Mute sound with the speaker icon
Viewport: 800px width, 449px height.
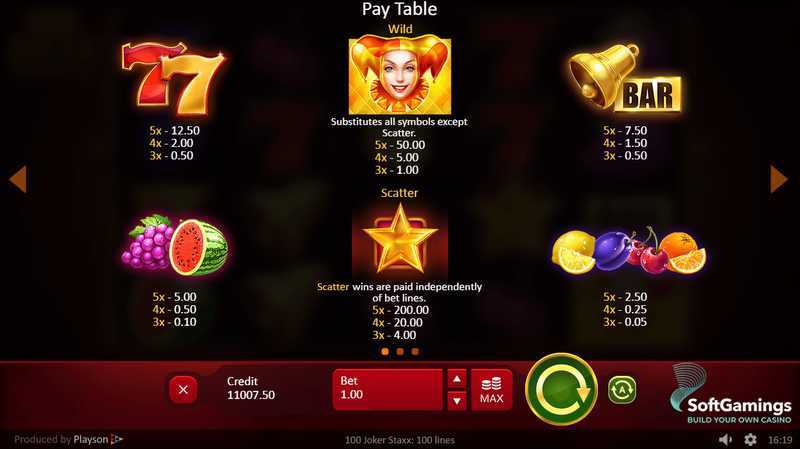[725, 439]
